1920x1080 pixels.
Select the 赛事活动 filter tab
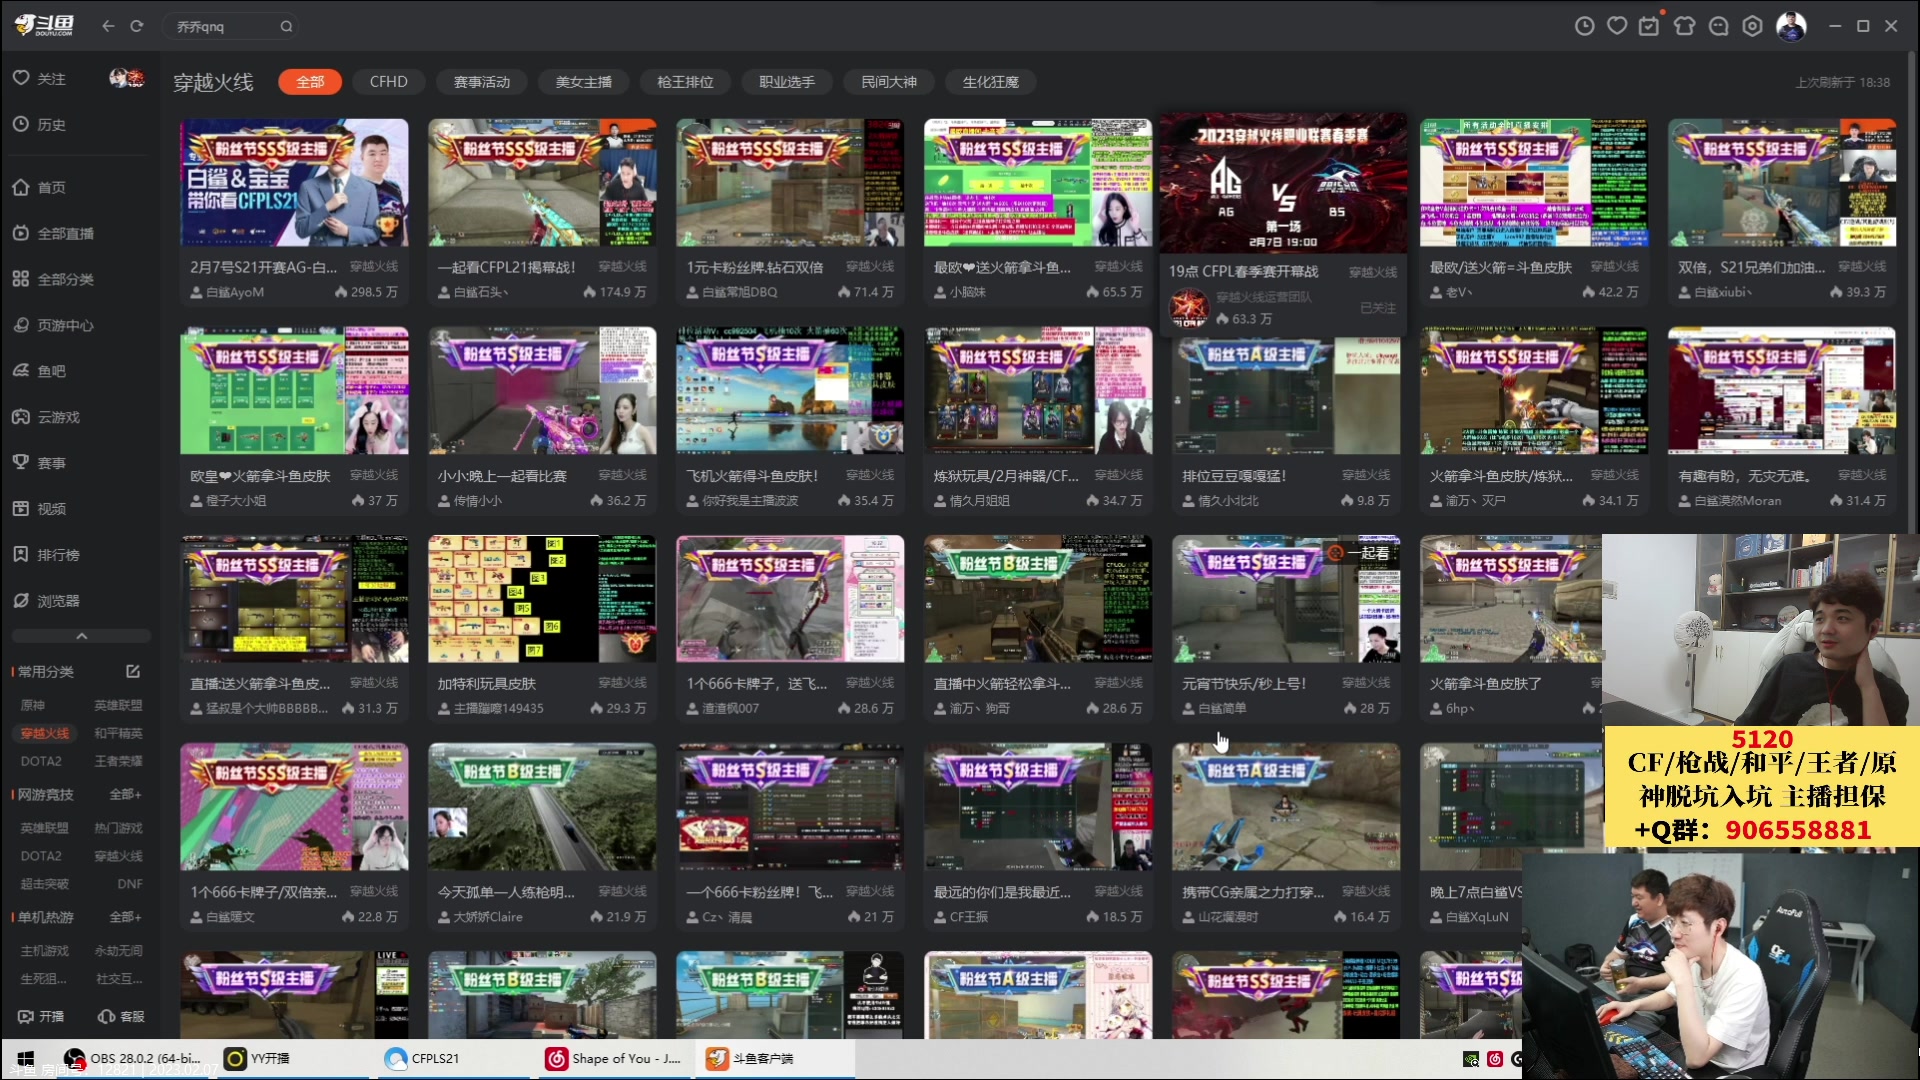click(482, 82)
